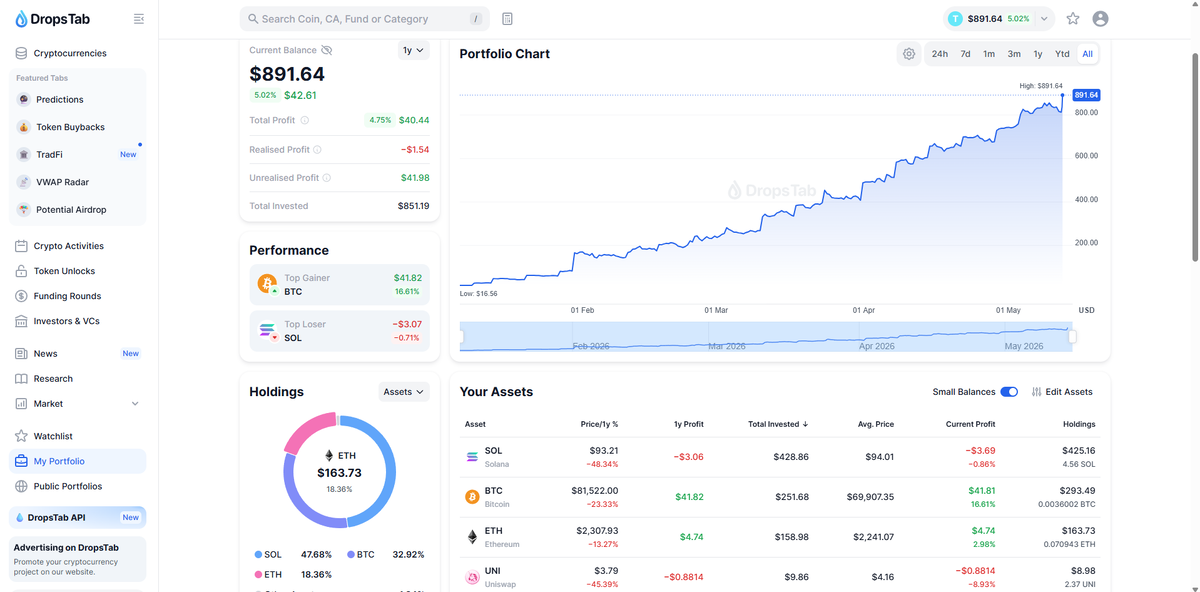This screenshot has height=592, width=1200.
Task: Open Crypto Activities page
Action: [78, 246]
